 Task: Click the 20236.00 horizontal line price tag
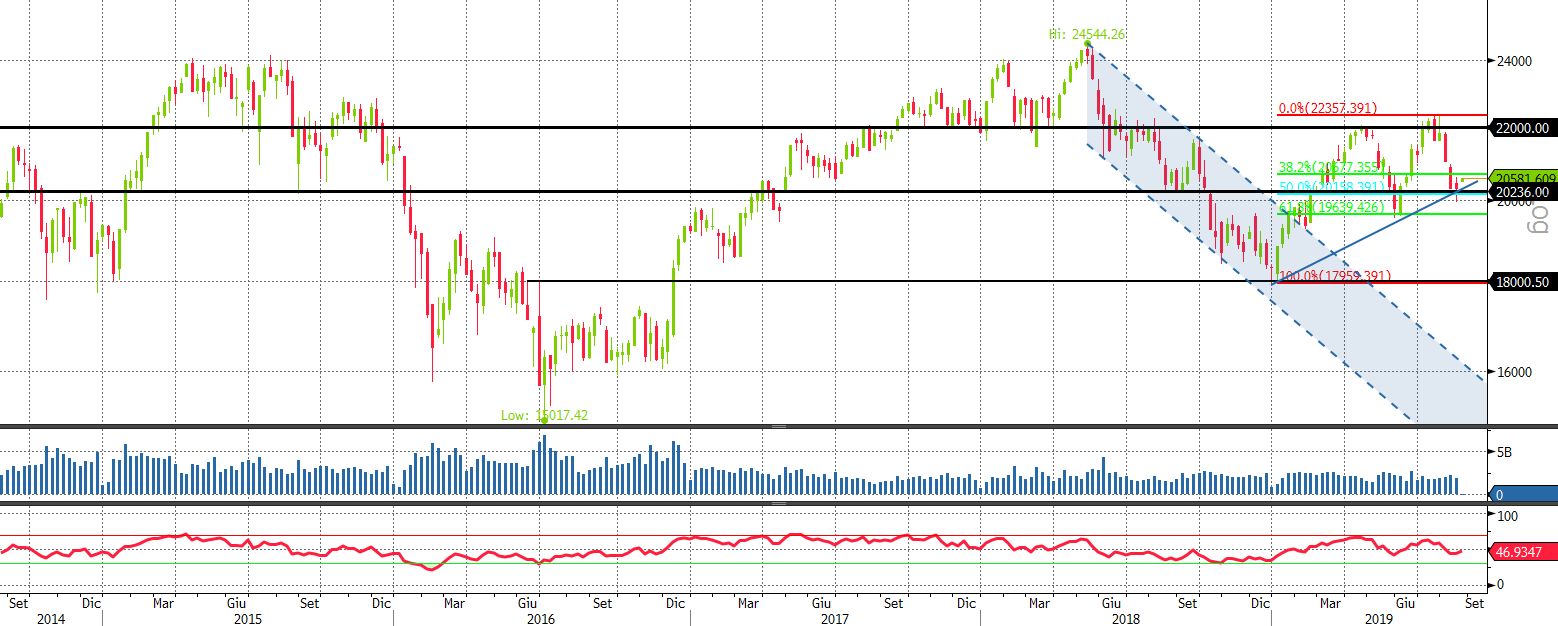click(1524, 192)
